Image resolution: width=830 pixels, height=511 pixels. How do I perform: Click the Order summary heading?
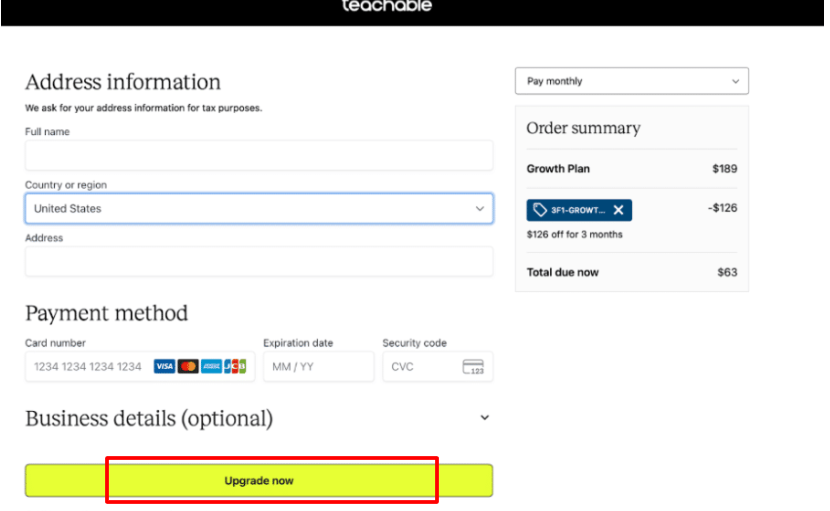click(x=583, y=128)
